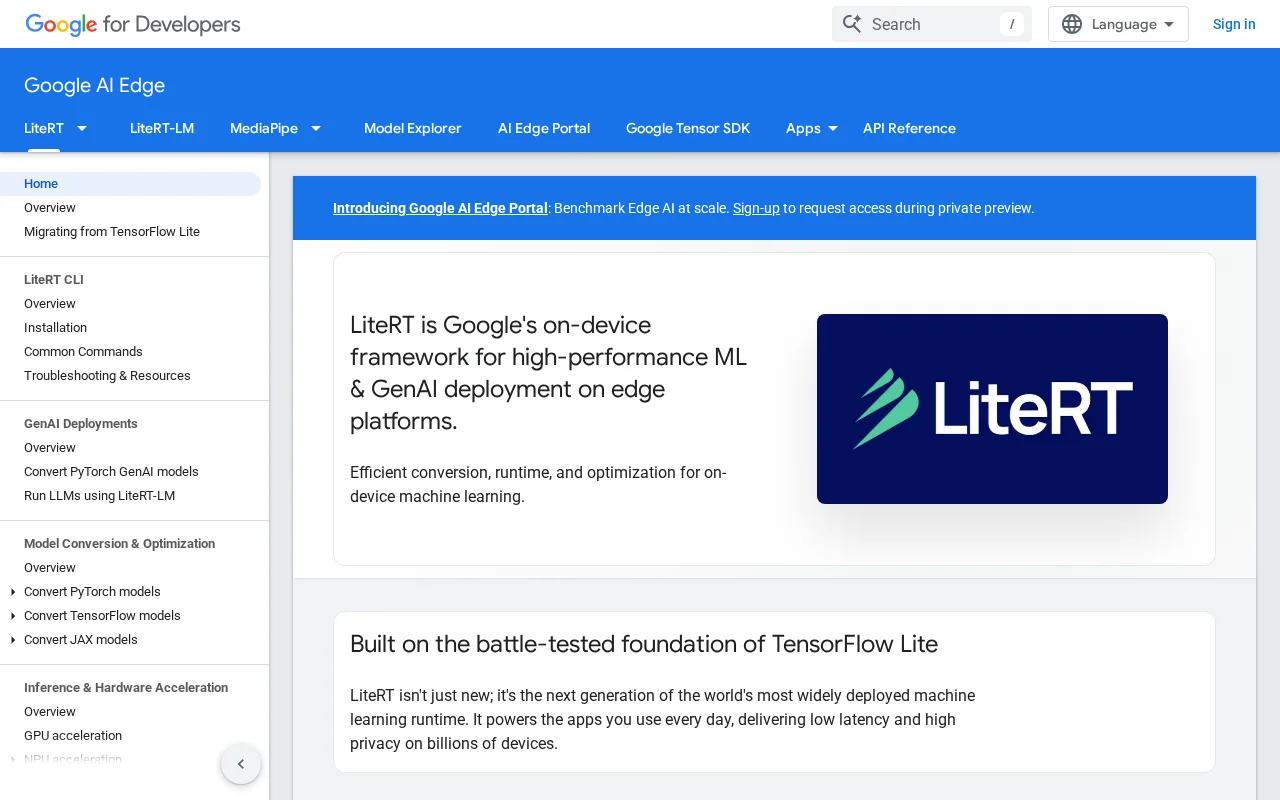Open Convert PyTorch models link
Screen dimensions: 1280x800
pos(92,592)
